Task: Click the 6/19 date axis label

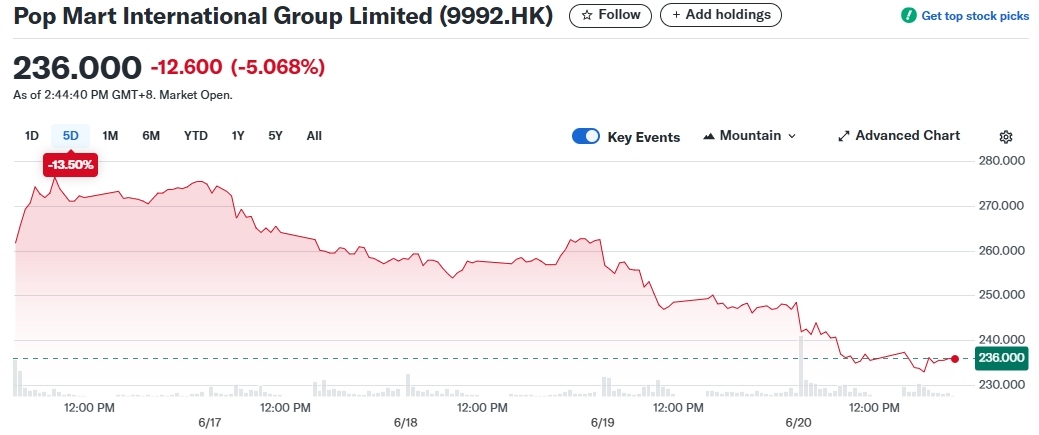Action: [602, 422]
